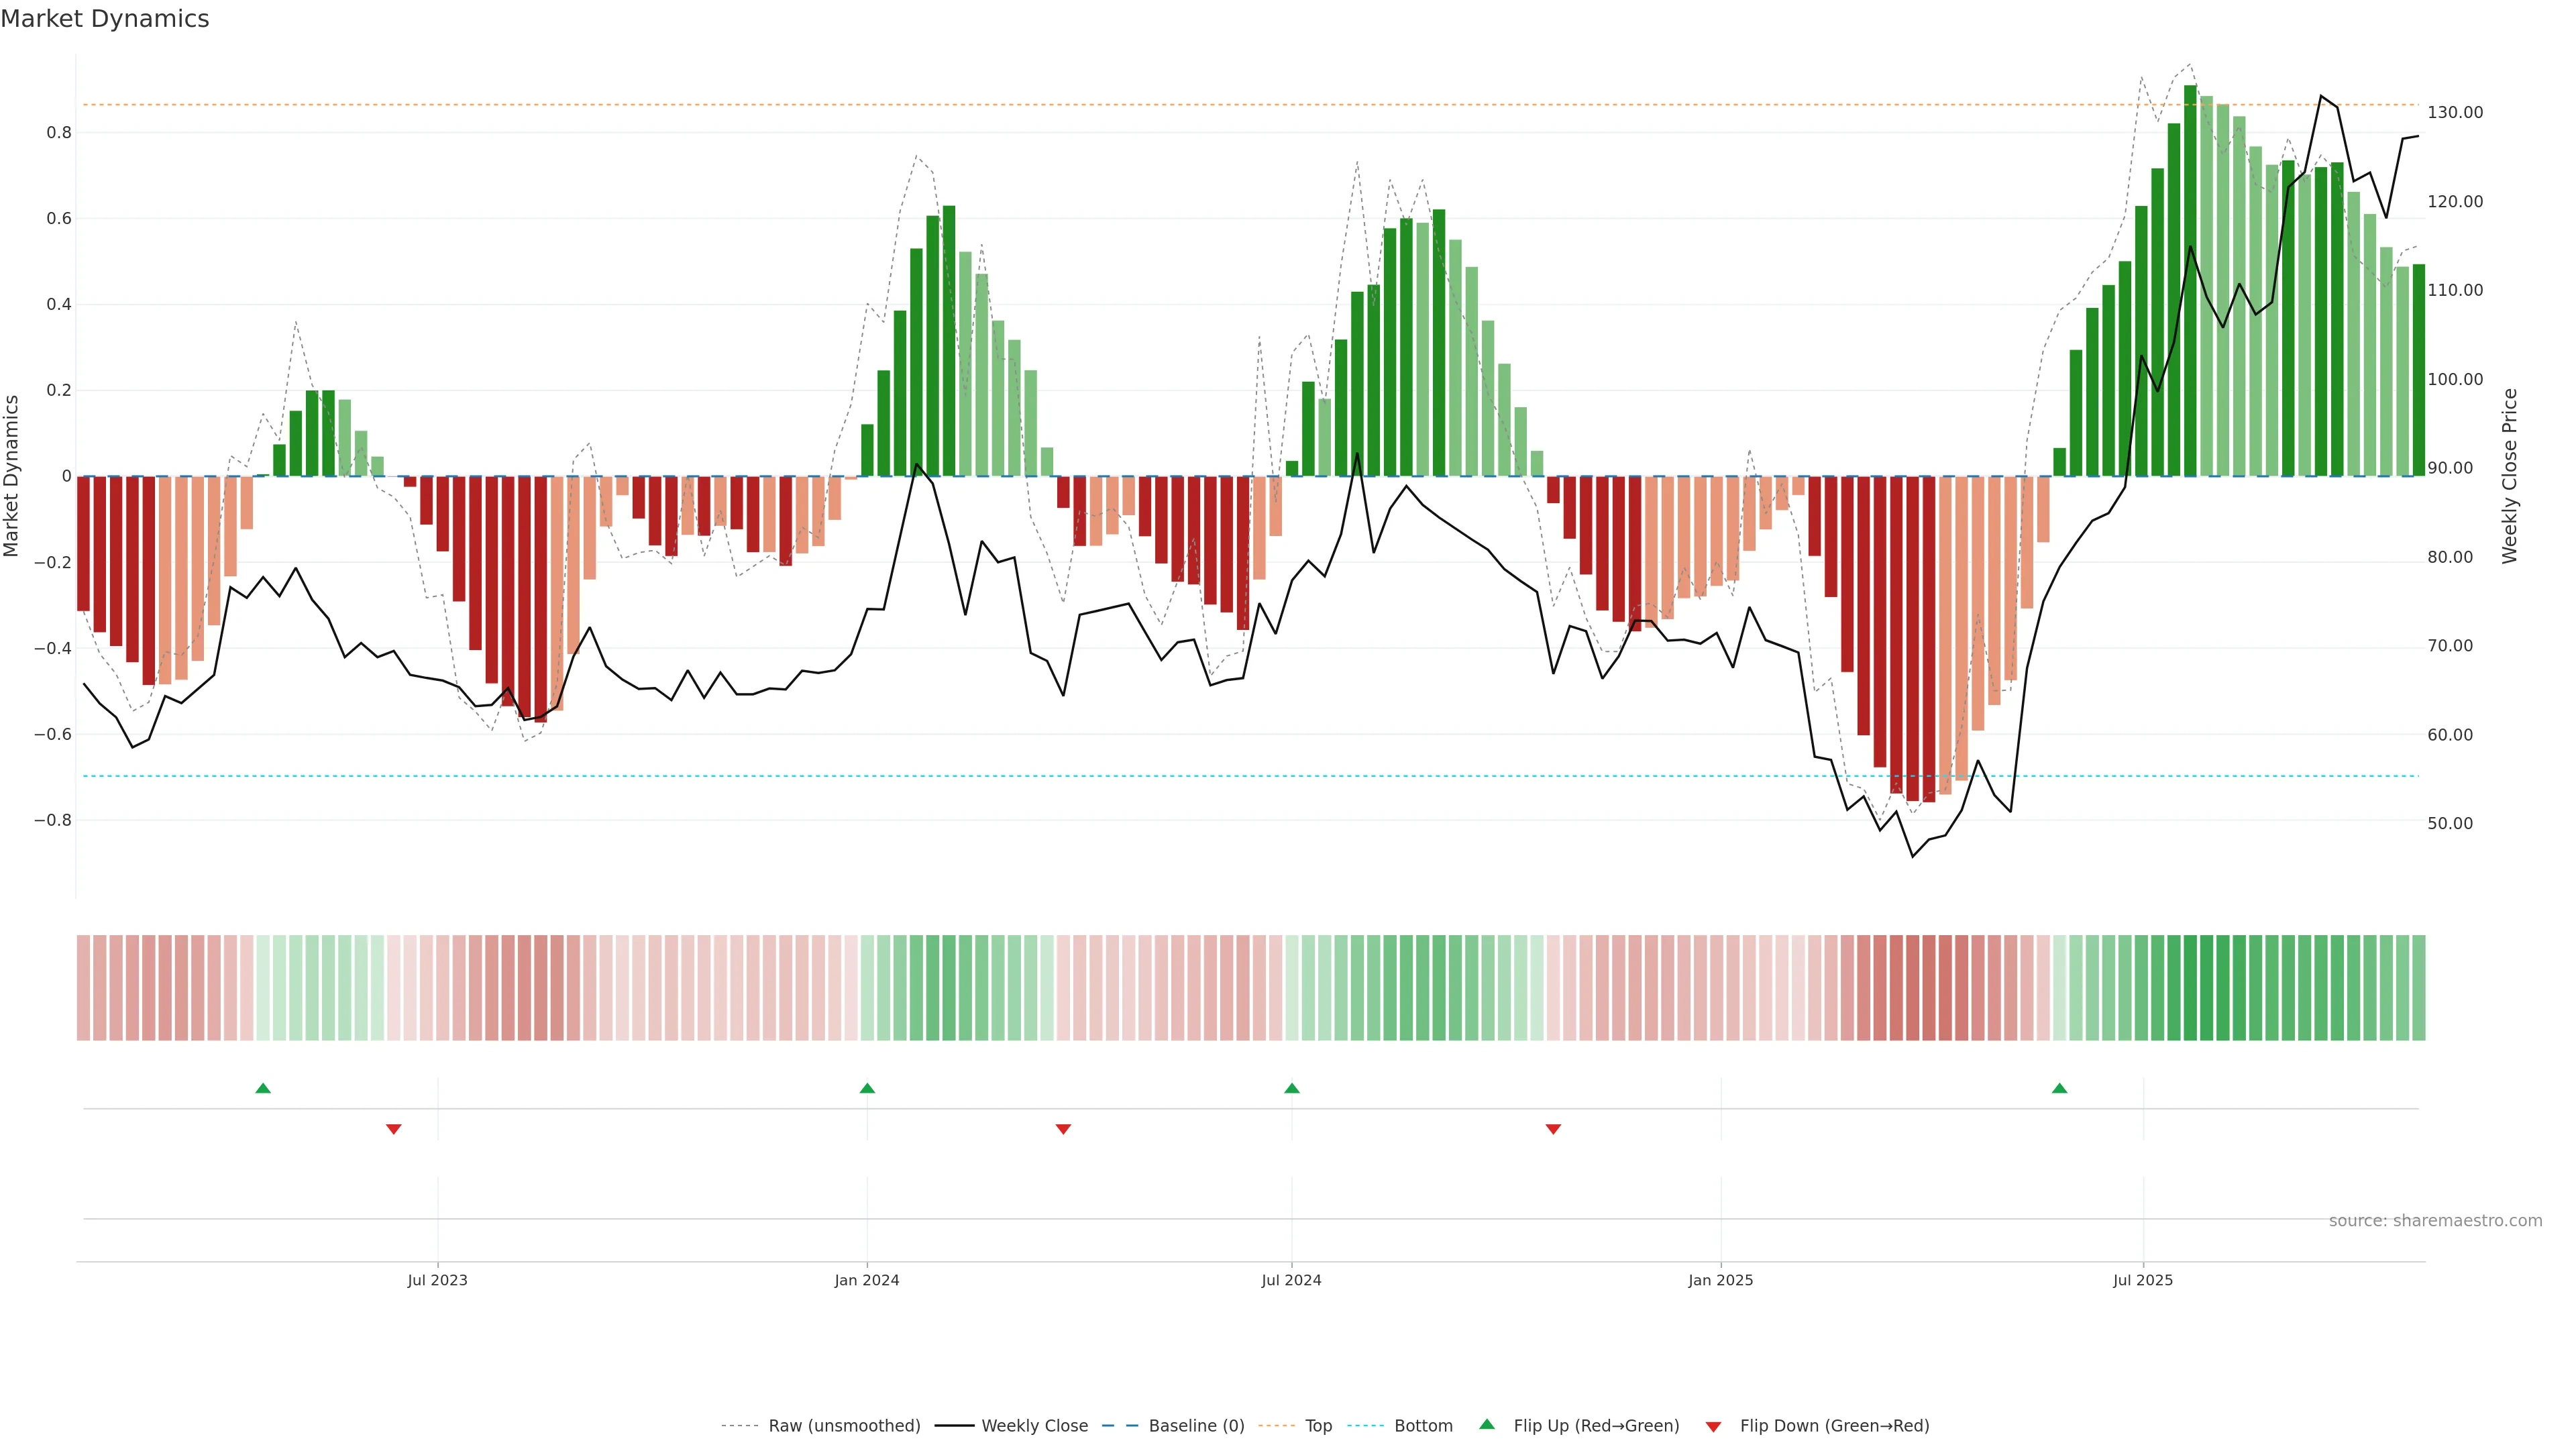2576x1449 pixels.
Task: Click the flip-up triangle at Jan 2024
Action: point(867,1088)
